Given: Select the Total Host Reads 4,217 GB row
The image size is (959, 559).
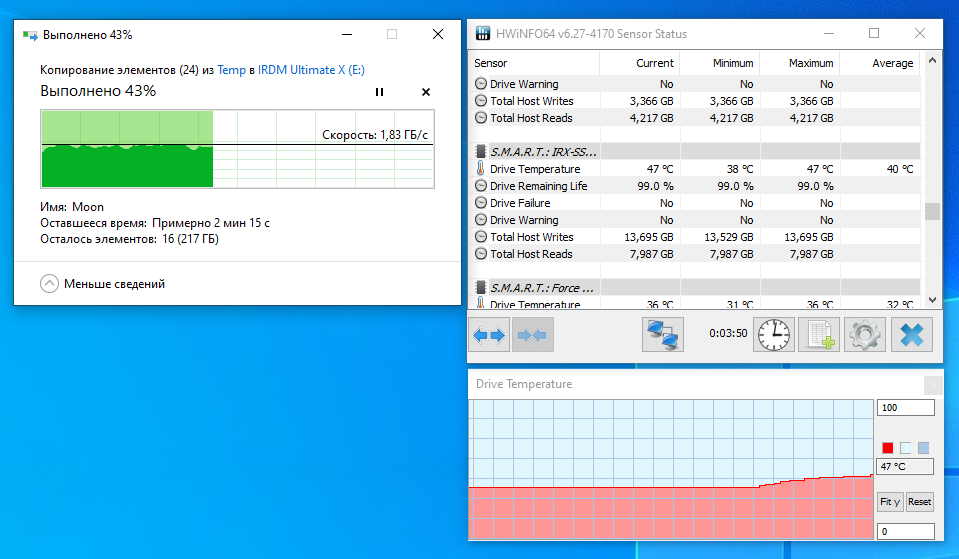Looking at the screenshot, I should click(695, 118).
